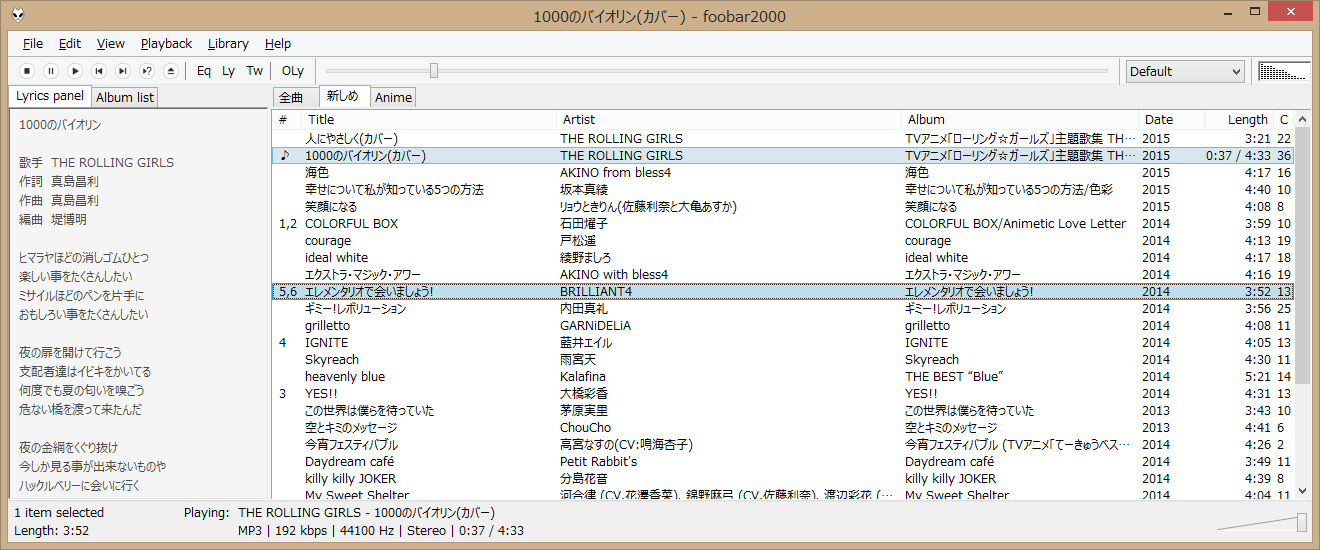Image resolution: width=1320 pixels, height=550 pixels.
Task: Click album COLORFUL BOX/Animetic Love Letter cell
Action: [1015, 223]
